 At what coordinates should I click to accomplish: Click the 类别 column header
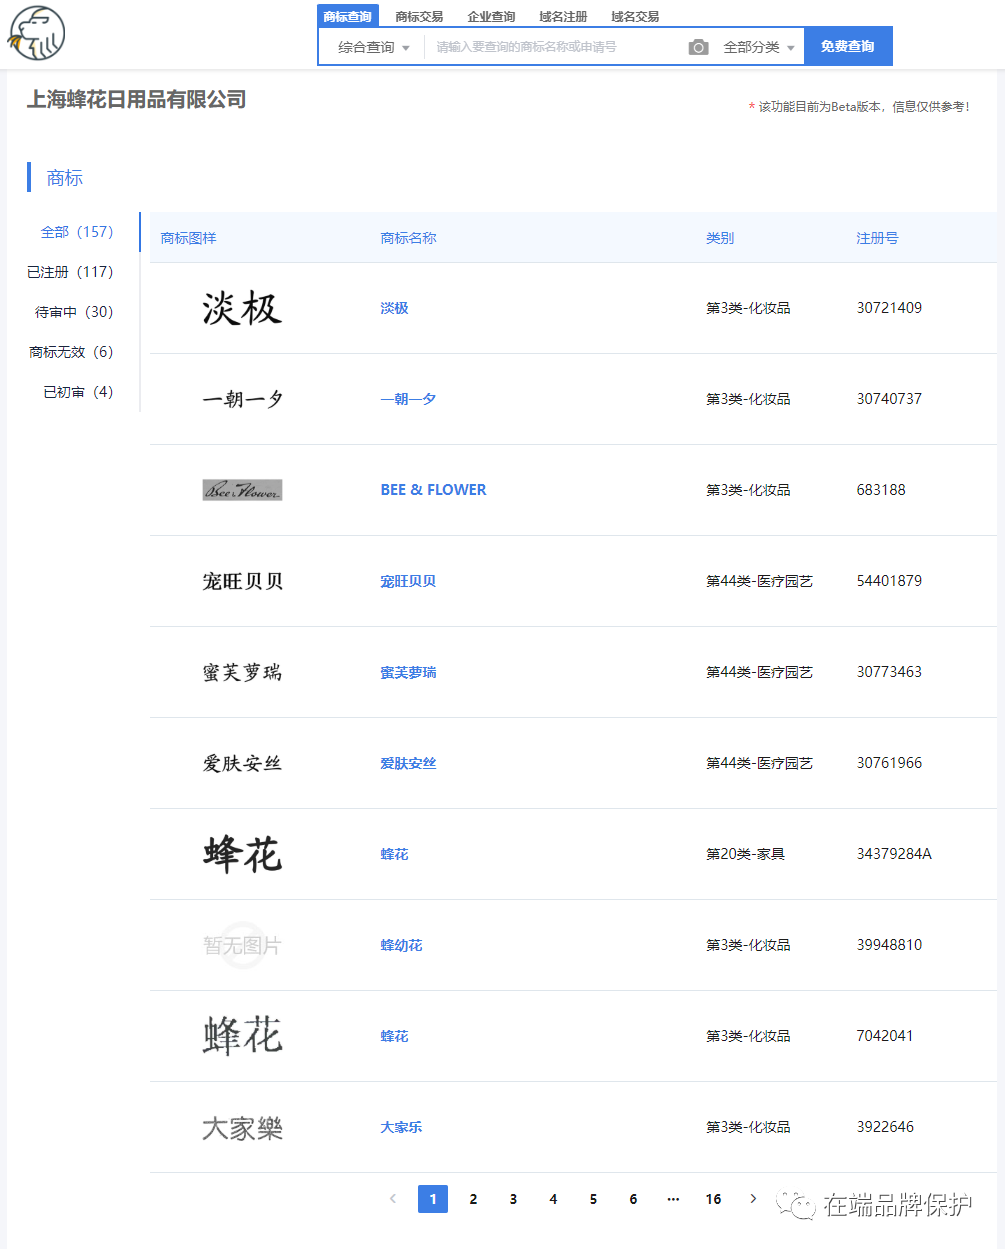tap(720, 238)
